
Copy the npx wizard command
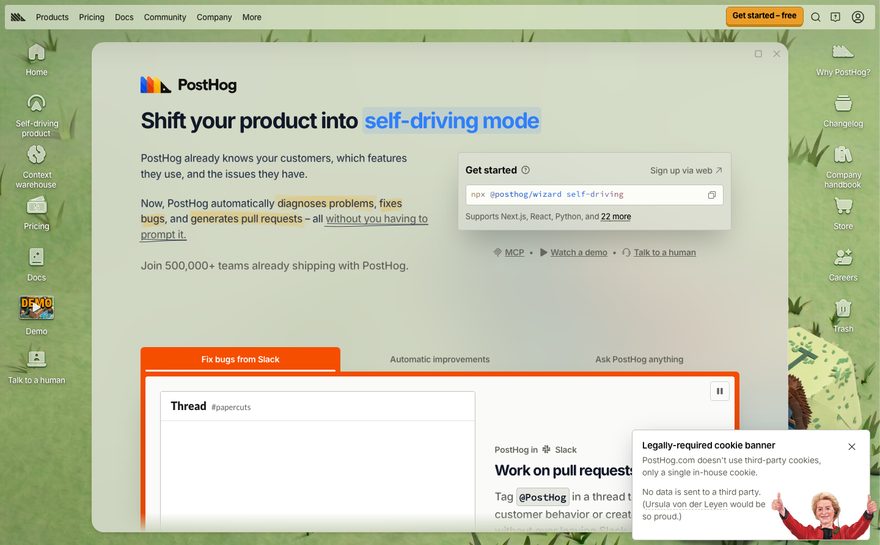712,195
